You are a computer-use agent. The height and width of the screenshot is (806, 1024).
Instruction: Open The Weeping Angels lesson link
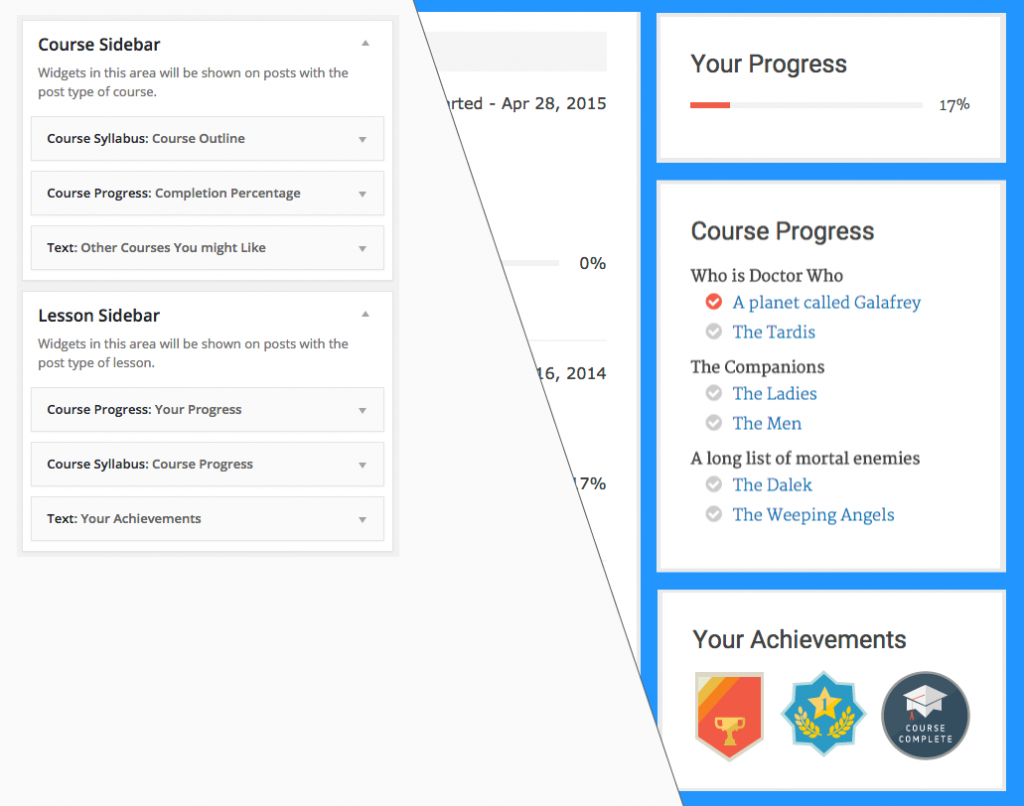pyautogui.click(x=813, y=515)
